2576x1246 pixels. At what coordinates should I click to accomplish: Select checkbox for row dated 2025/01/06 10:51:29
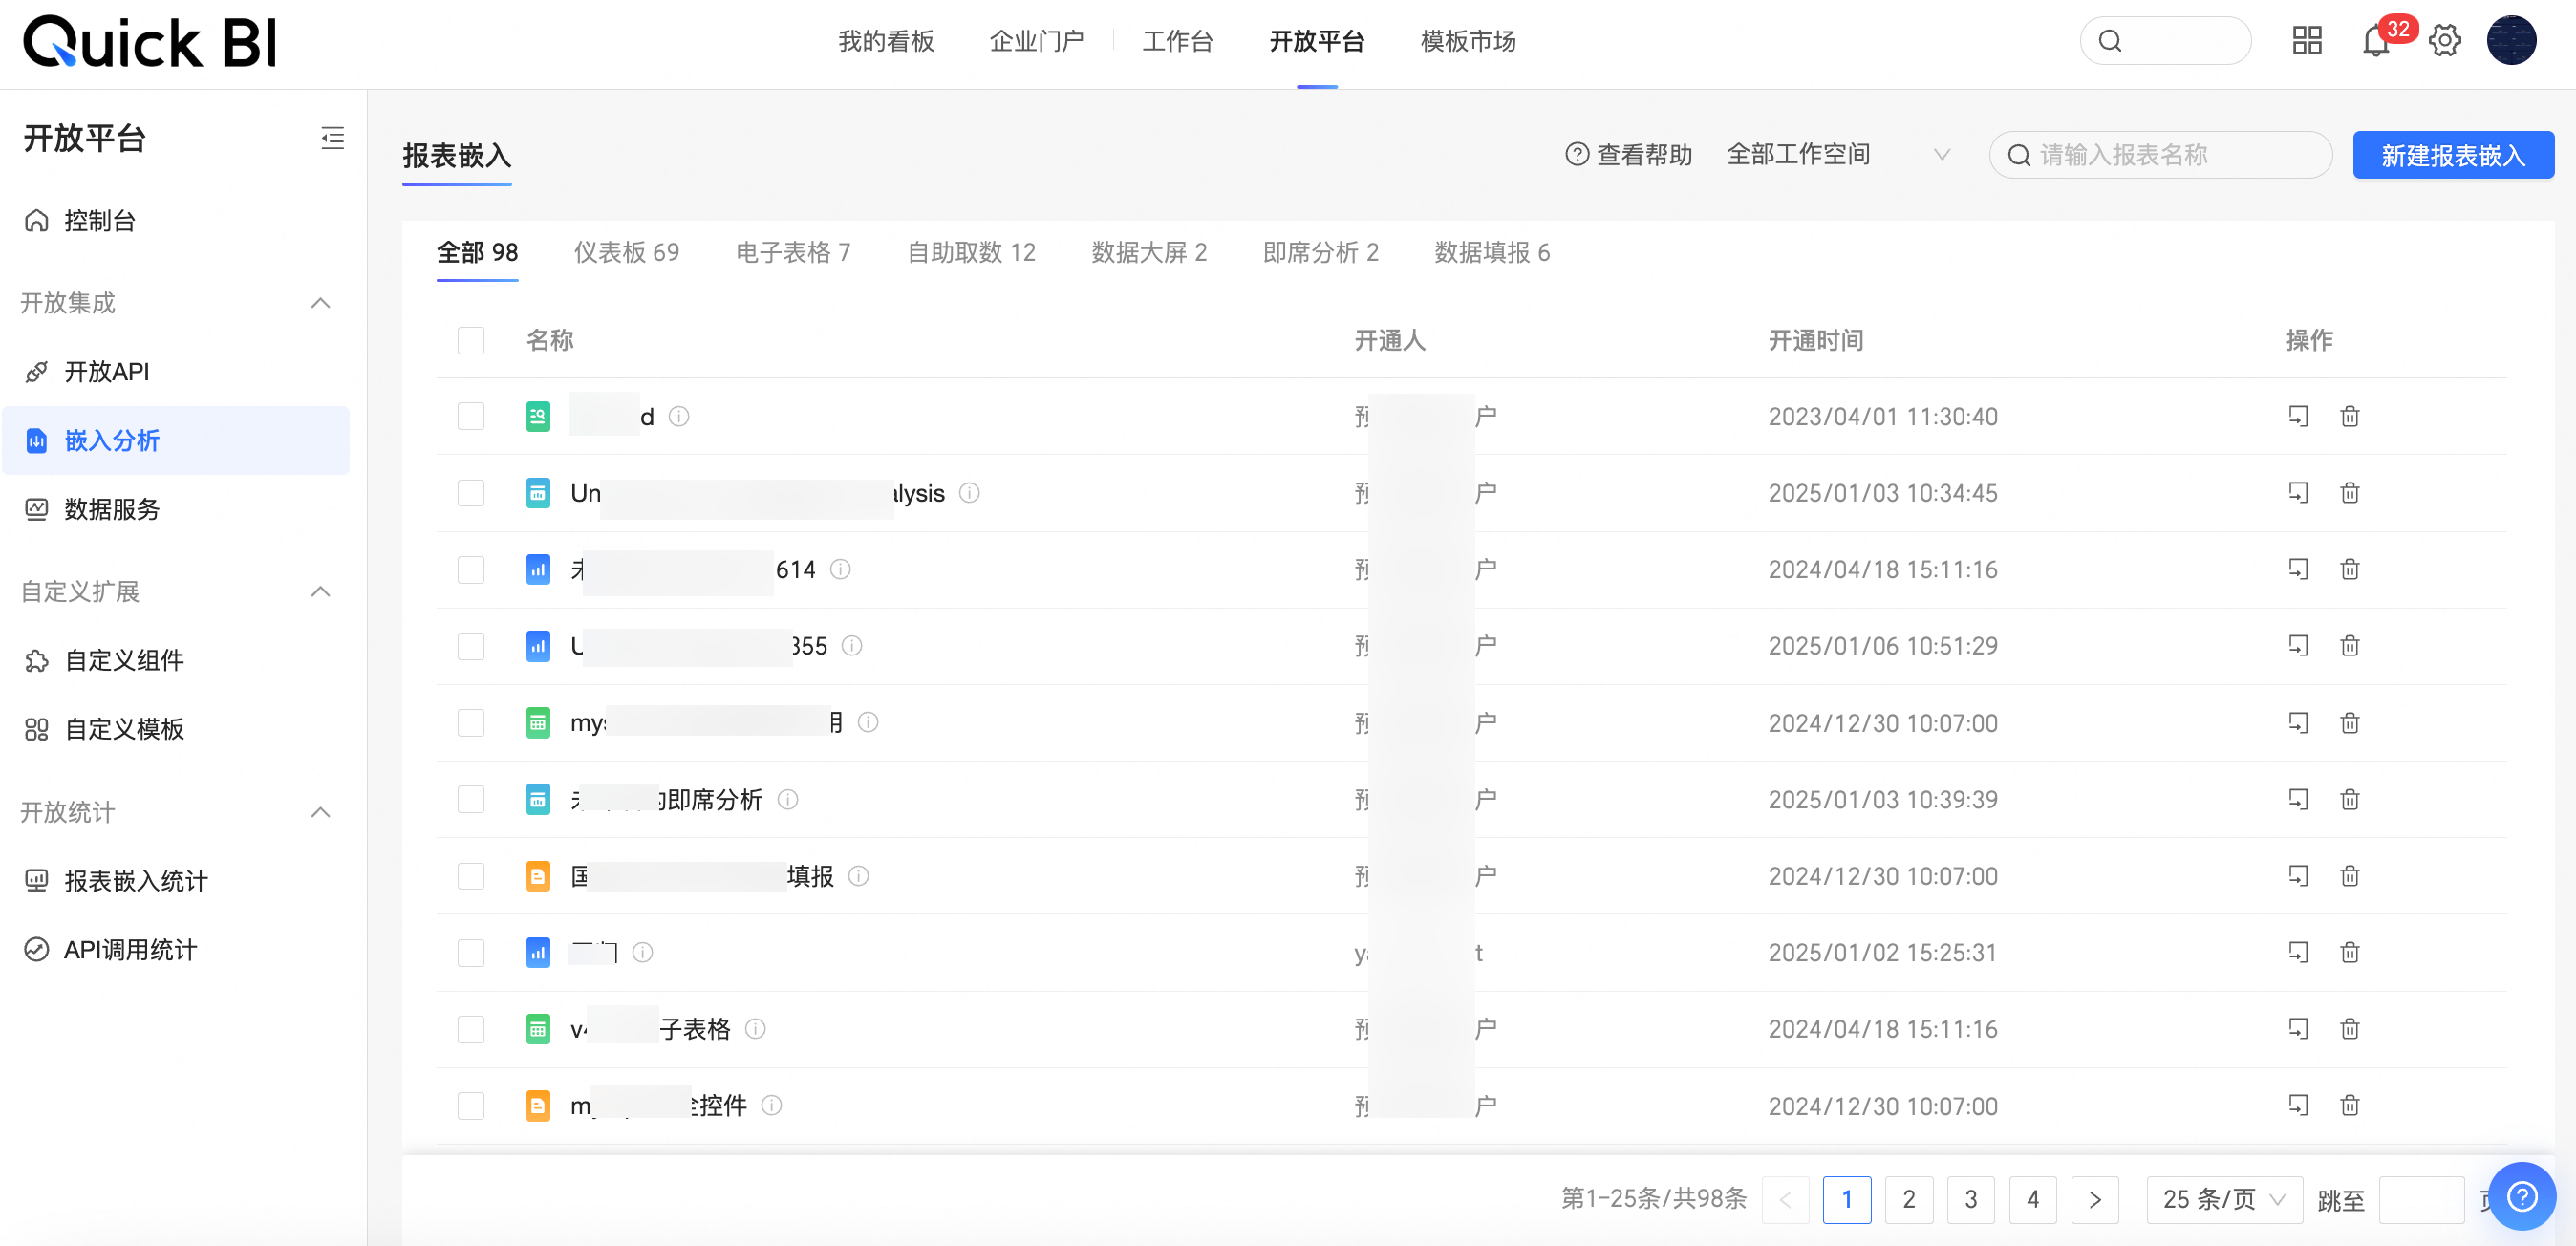pos(471,646)
